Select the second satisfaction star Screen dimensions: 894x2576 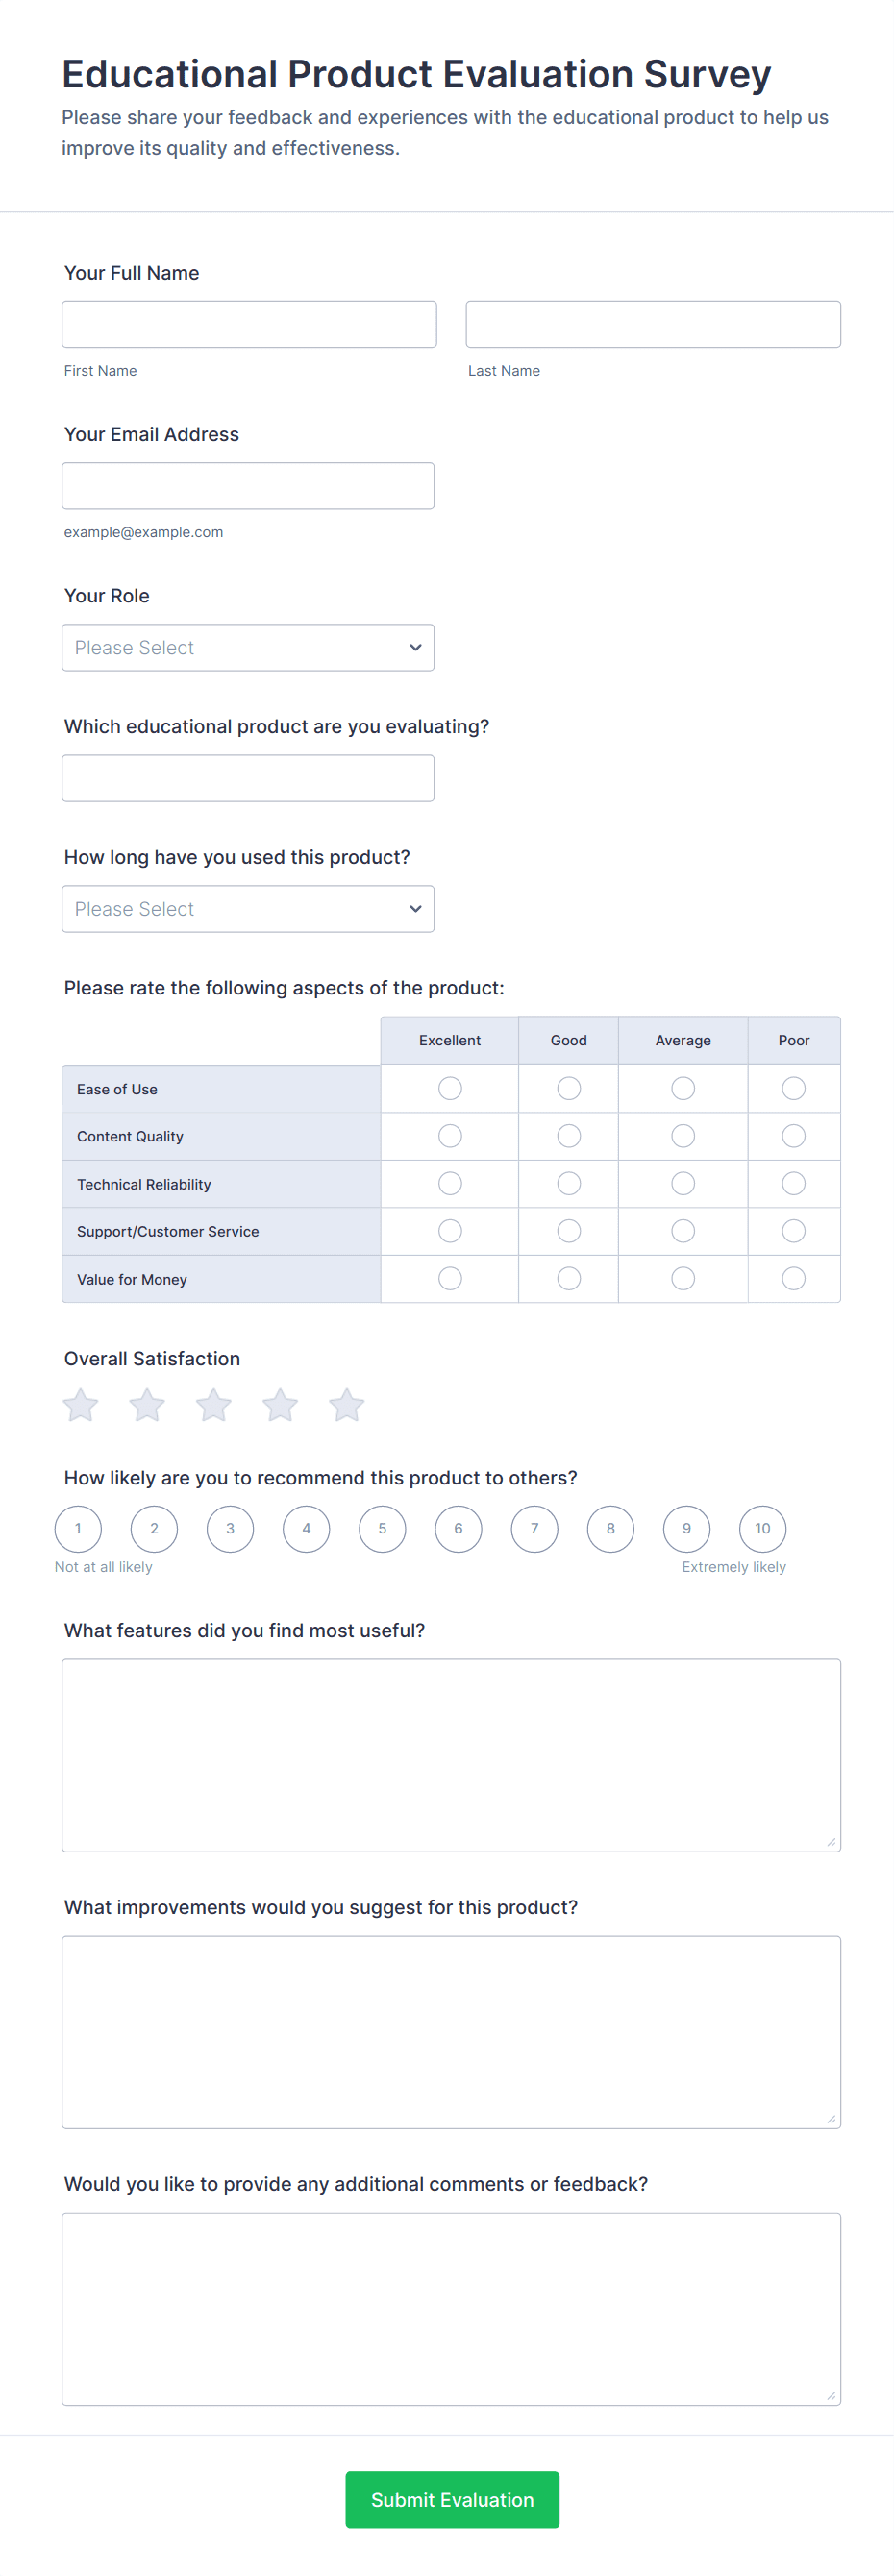click(x=147, y=1405)
